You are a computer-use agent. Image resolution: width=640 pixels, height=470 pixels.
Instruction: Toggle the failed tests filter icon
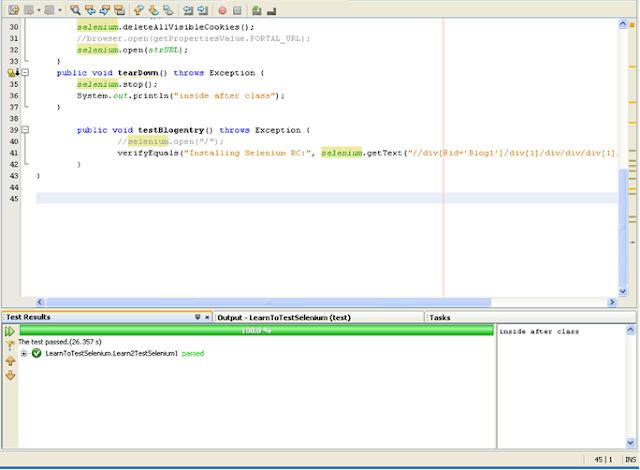click(10, 345)
